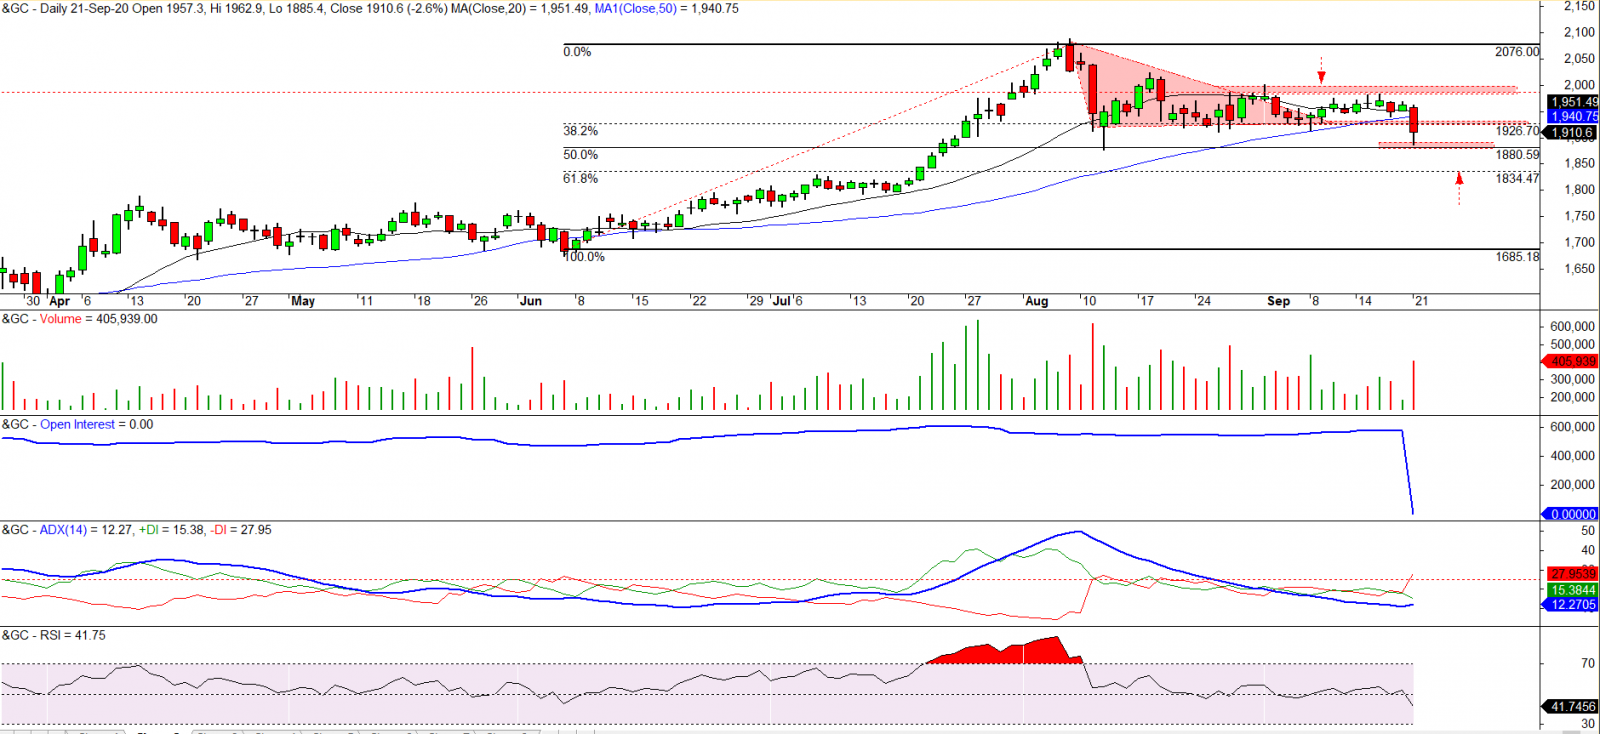Click the 1,750 price axis value
This screenshot has height=734, width=1600.
(x=1579, y=217)
